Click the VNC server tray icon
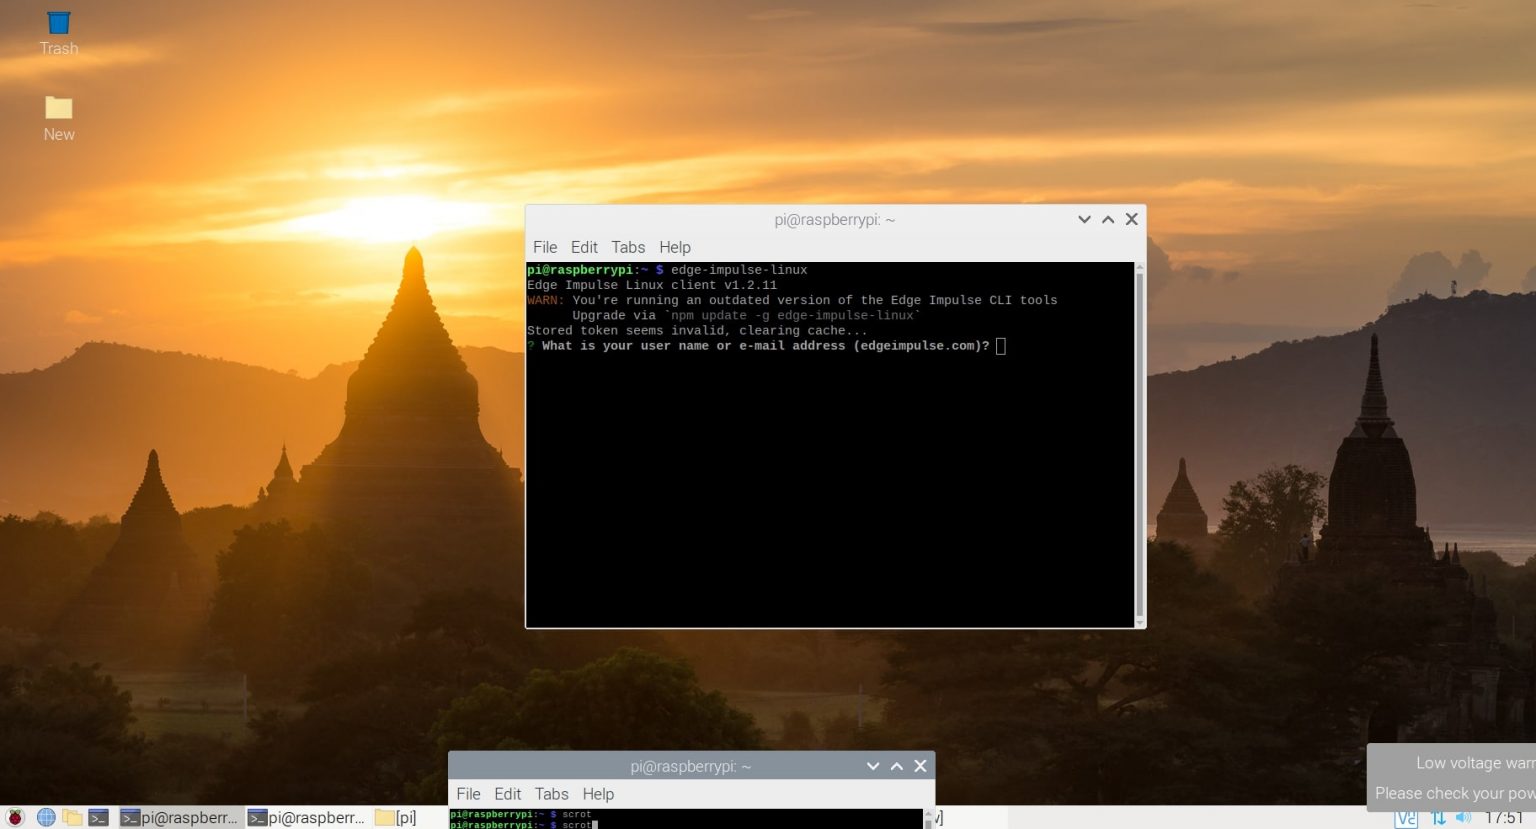 tap(1406, 818)
